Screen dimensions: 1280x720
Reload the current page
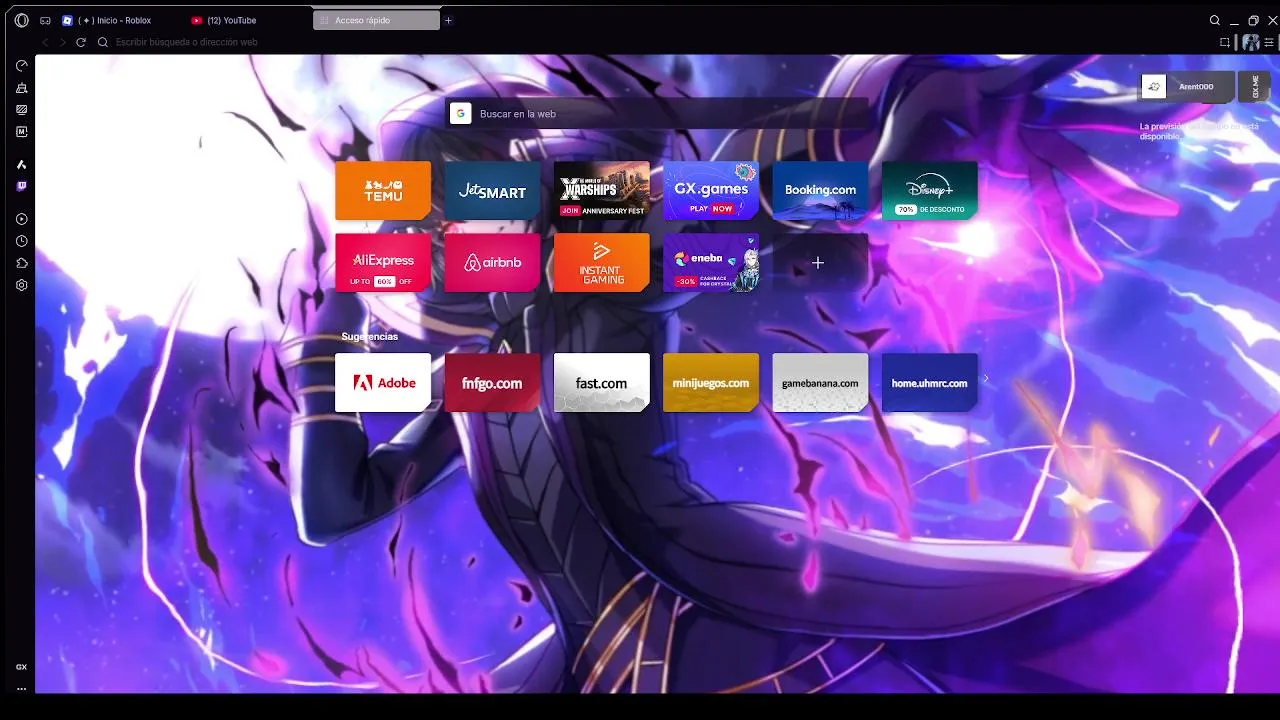pos(81,42)
